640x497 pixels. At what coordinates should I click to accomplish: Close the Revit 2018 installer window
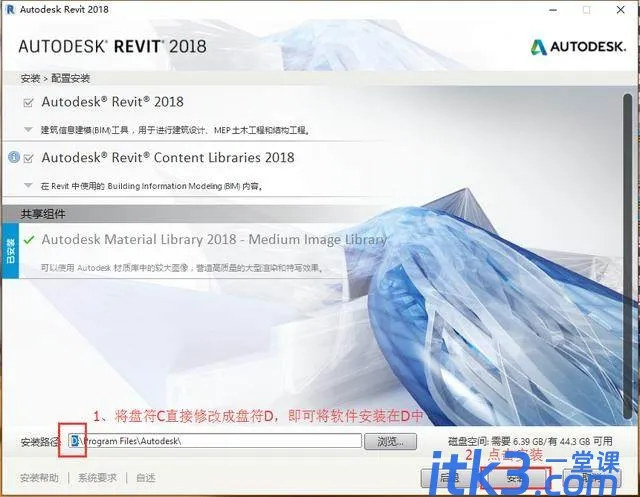[x=621, y=10]
